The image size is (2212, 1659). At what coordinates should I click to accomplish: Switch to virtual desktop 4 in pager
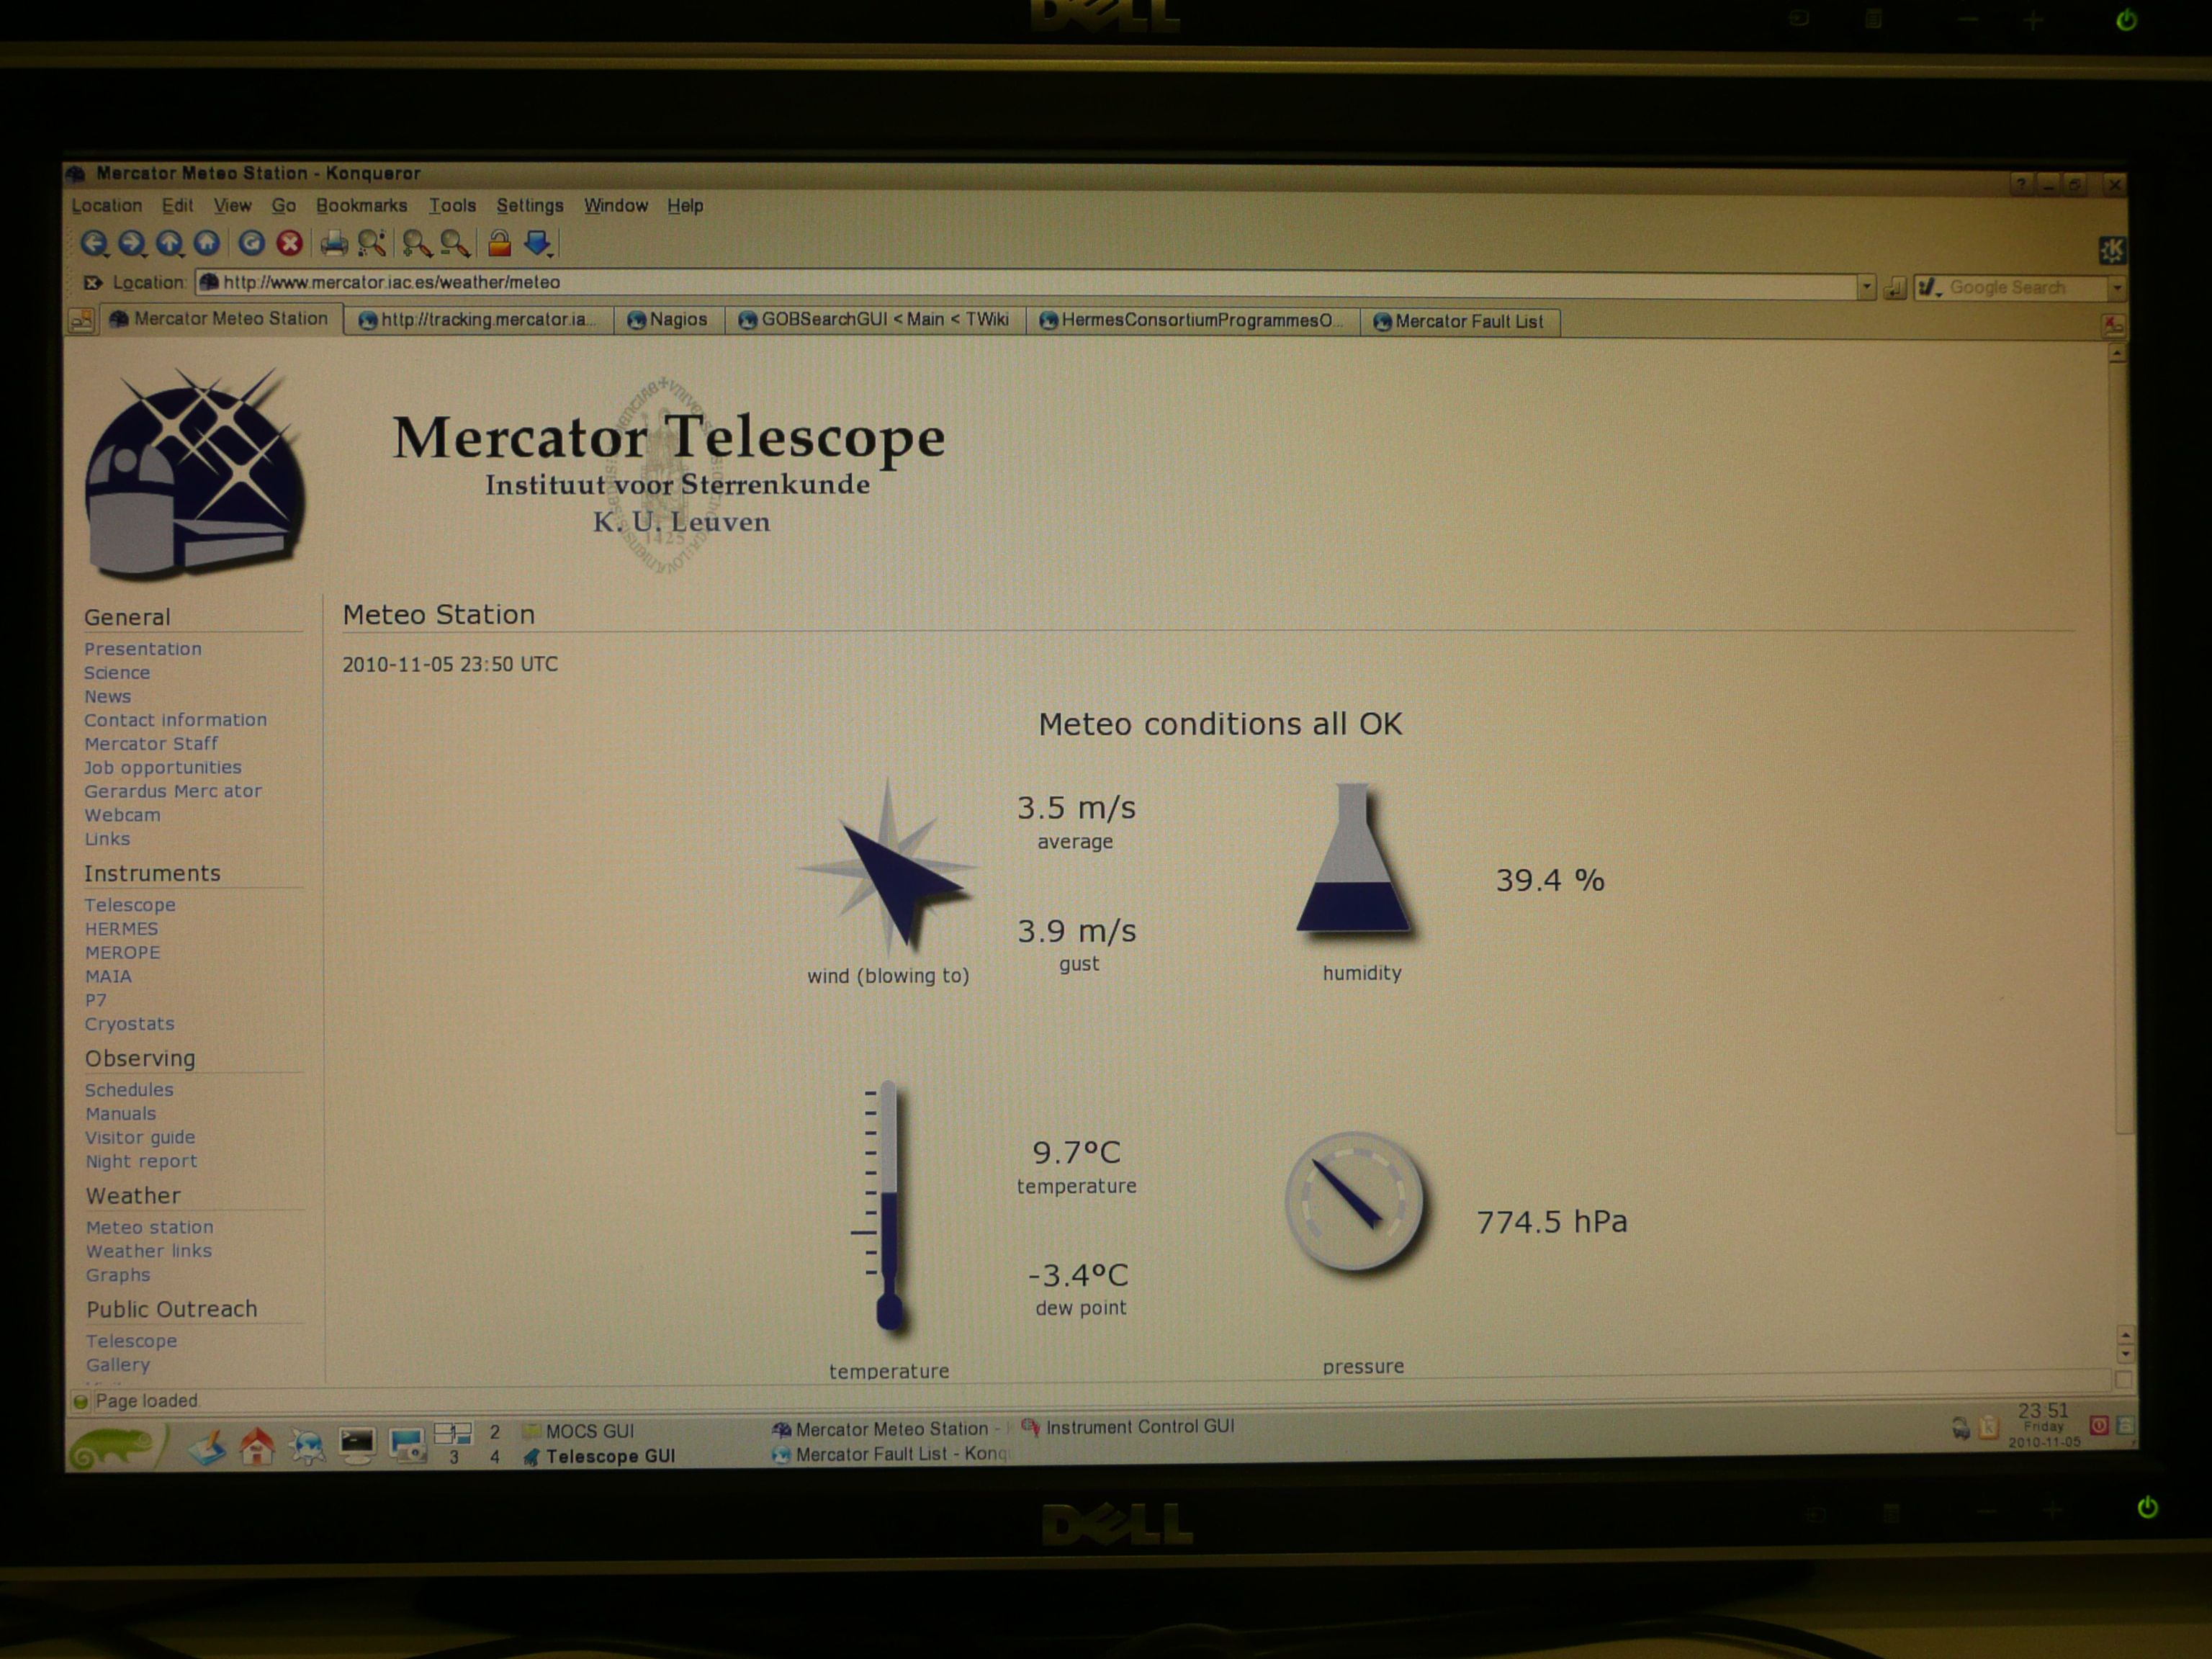494,1457
